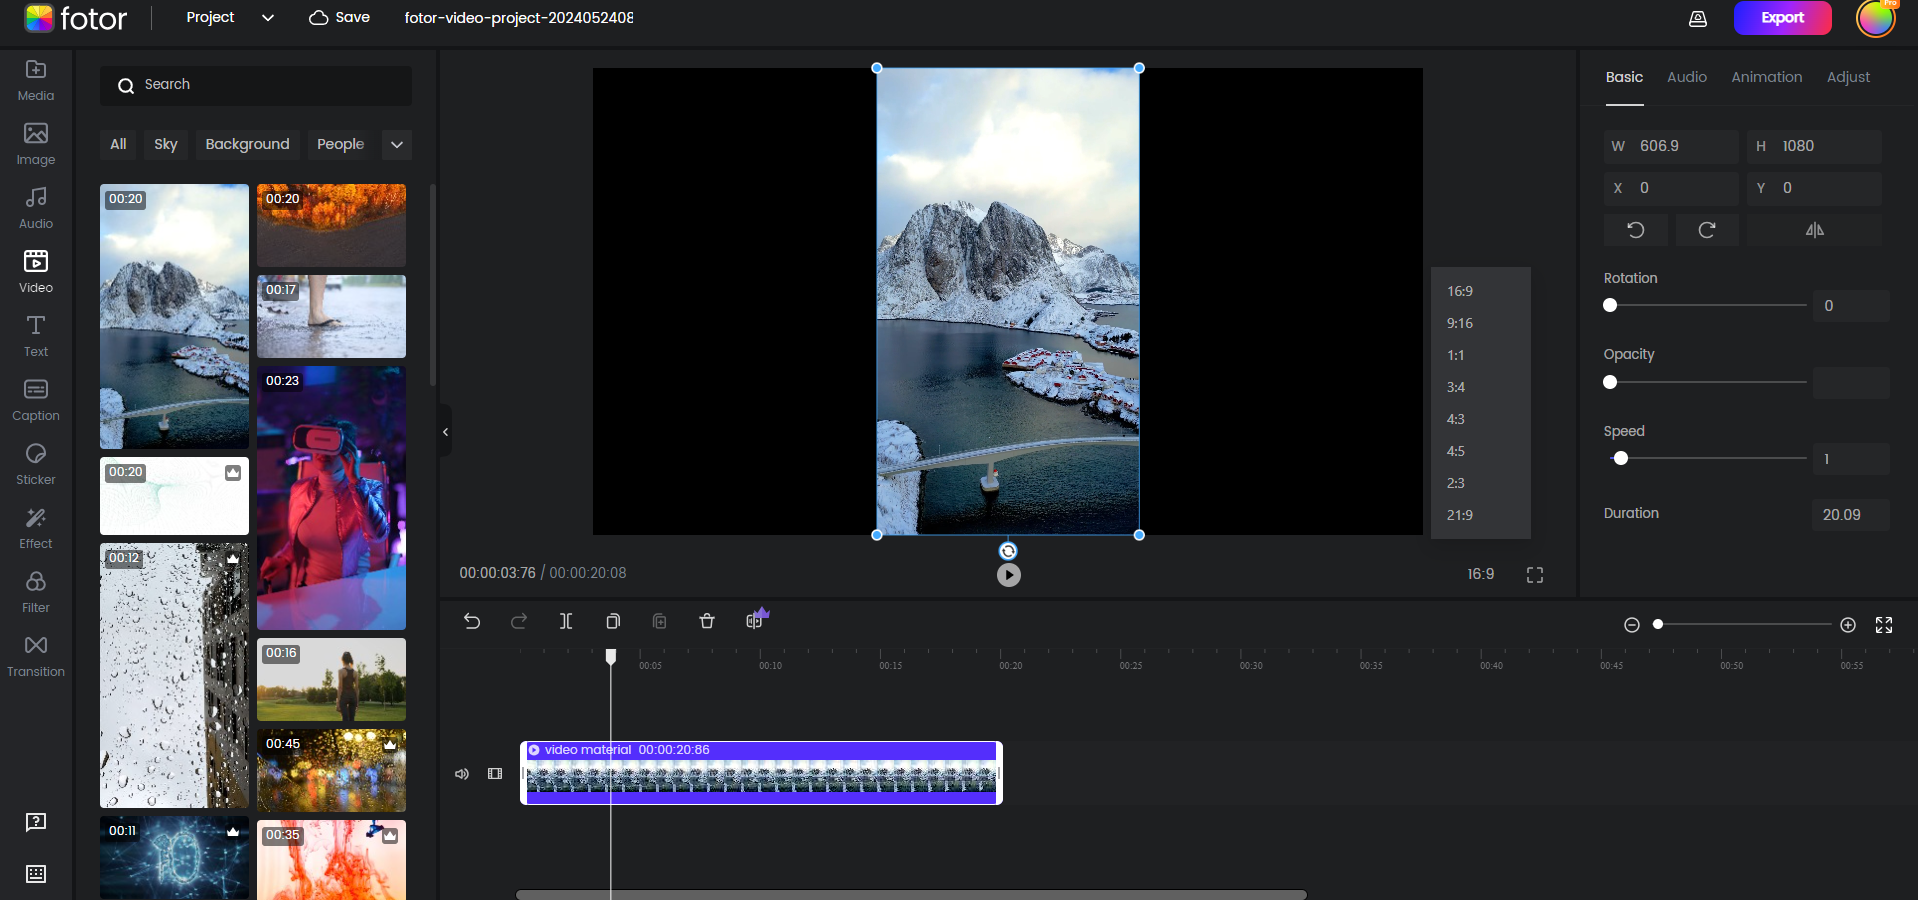Zoom in the timeline with the plus icon
Viewport: 1918px width, 900px height.
click(1848, 625)
